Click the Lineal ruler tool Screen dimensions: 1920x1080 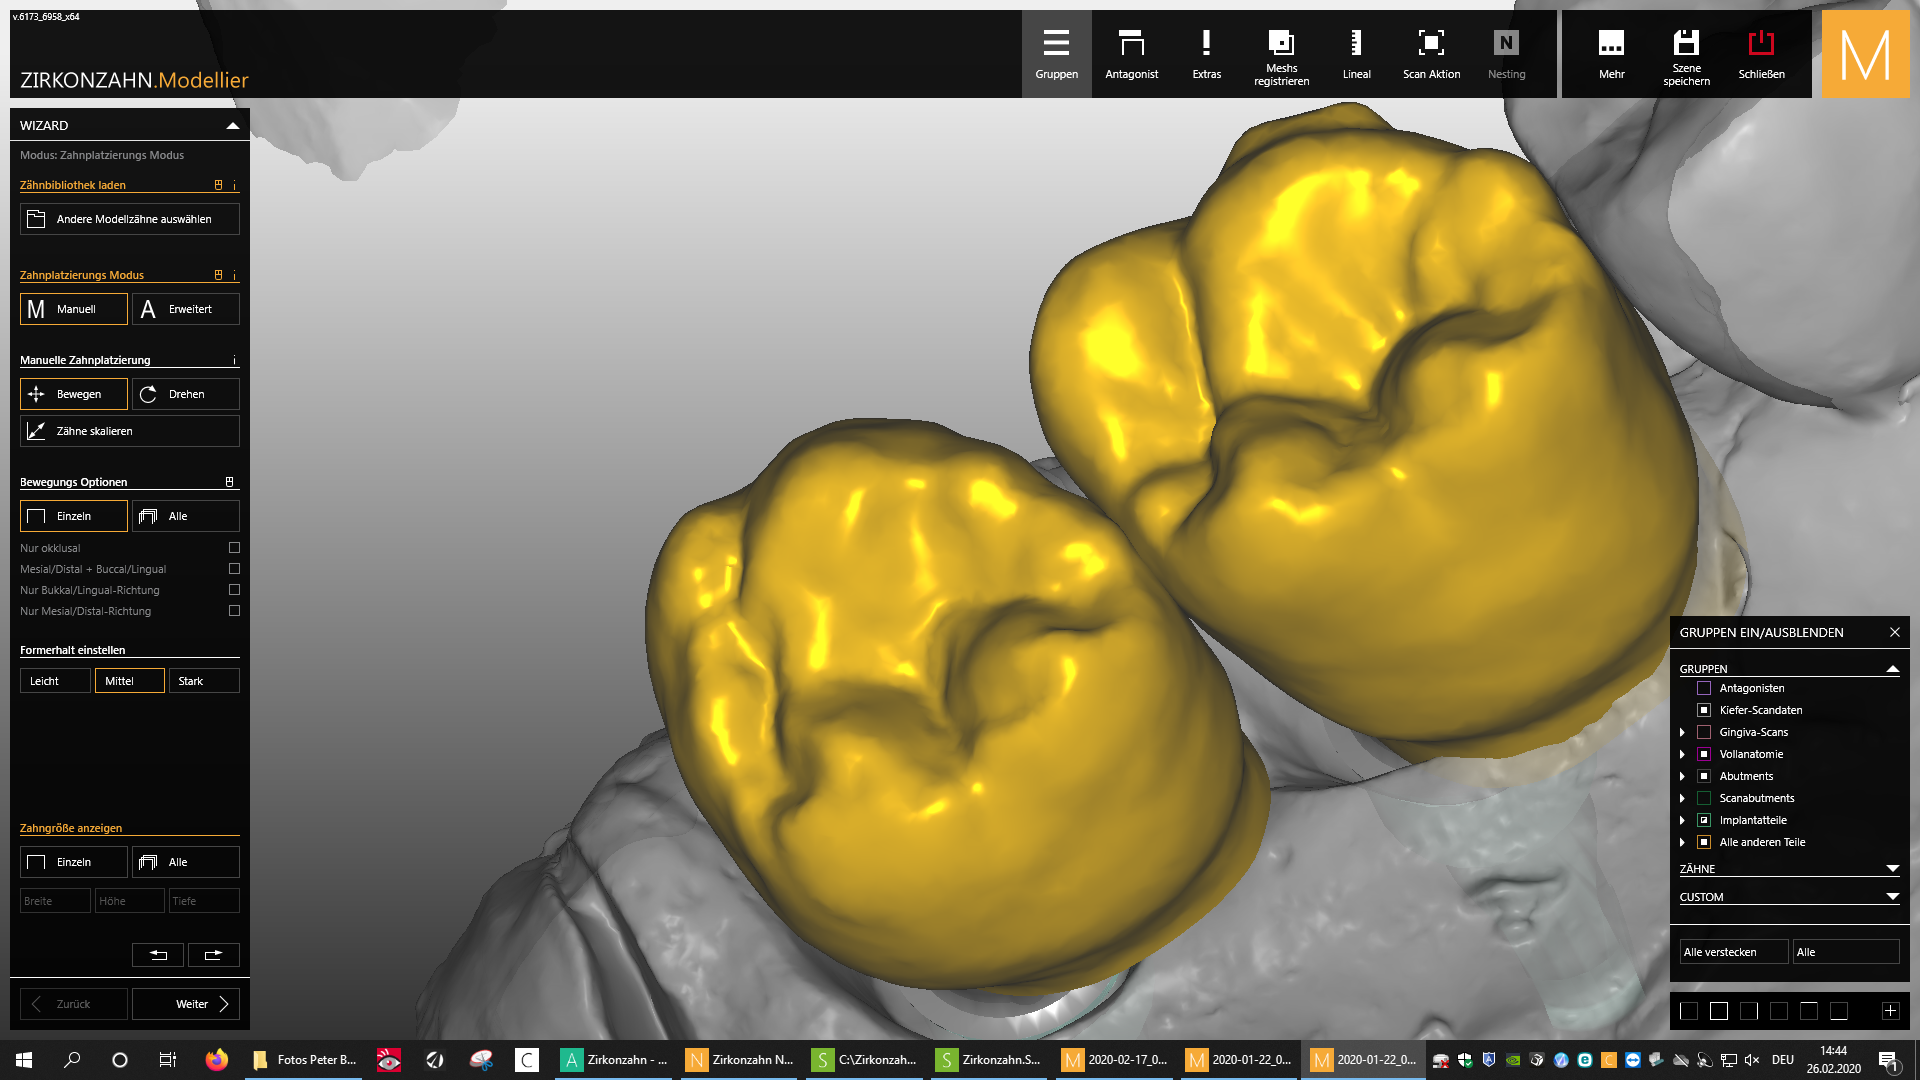coord(1356,54)
